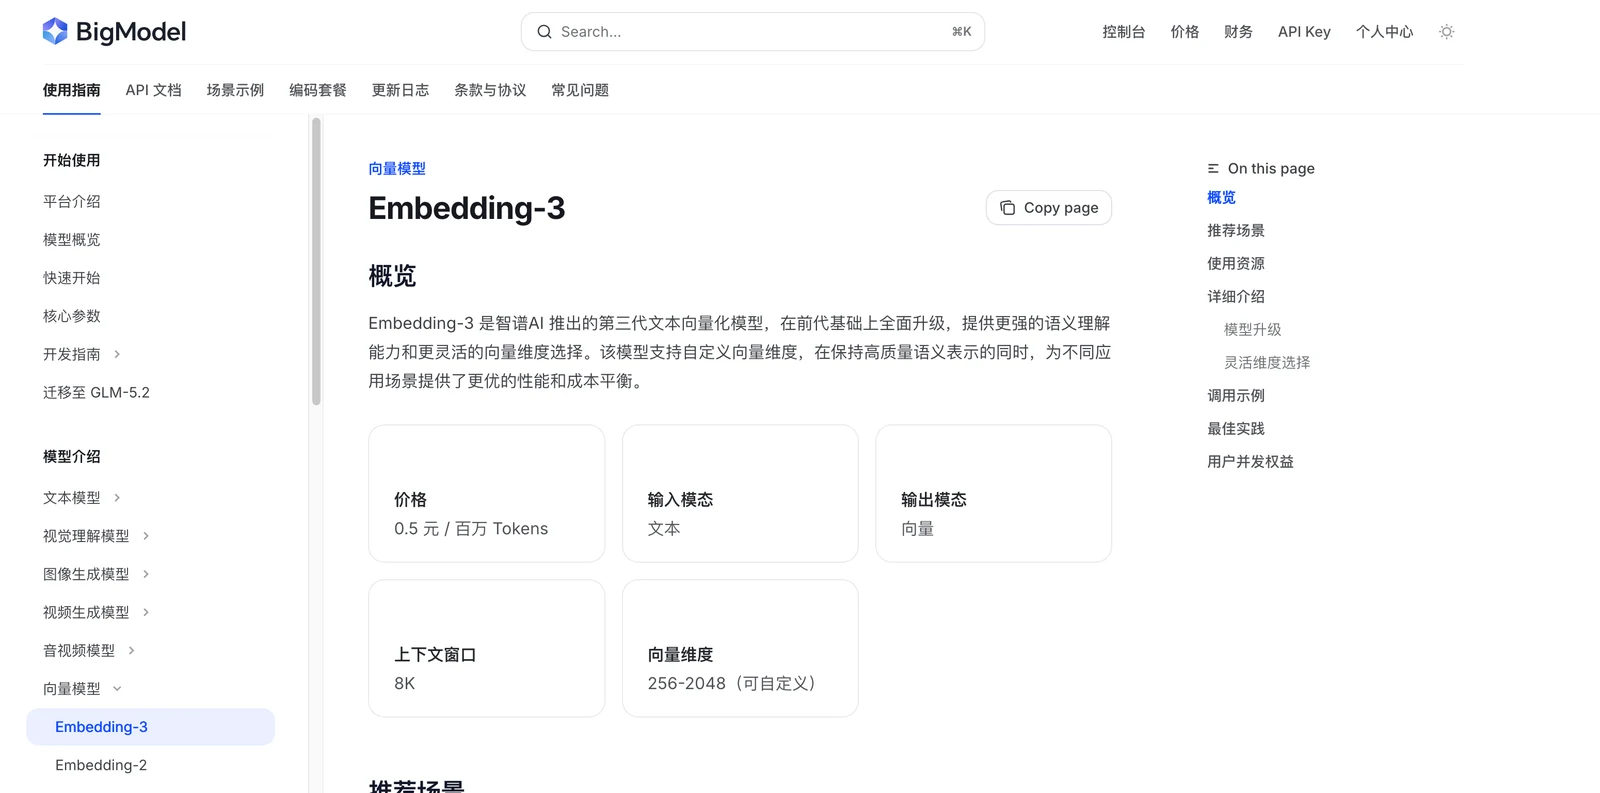This screenshot has height=793, width=1600.
Task: Collapse the 向量模型 sidebar section
Action: click(x=117, y=689)
